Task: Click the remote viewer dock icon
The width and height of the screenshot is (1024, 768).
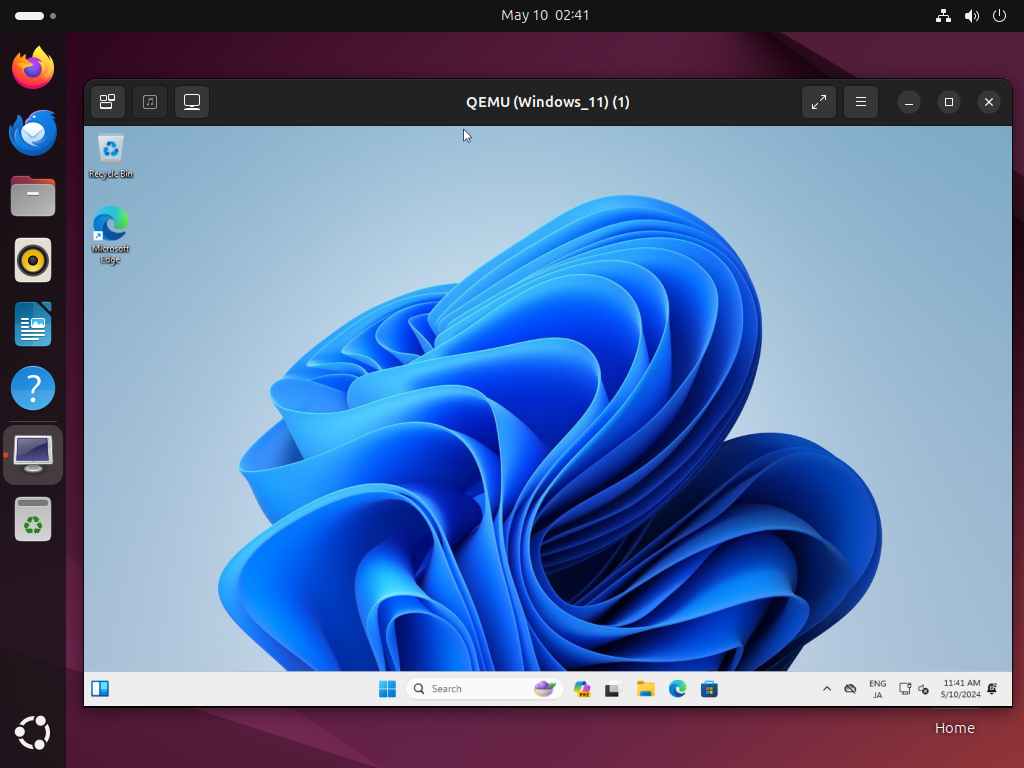Action: [33, 455]
